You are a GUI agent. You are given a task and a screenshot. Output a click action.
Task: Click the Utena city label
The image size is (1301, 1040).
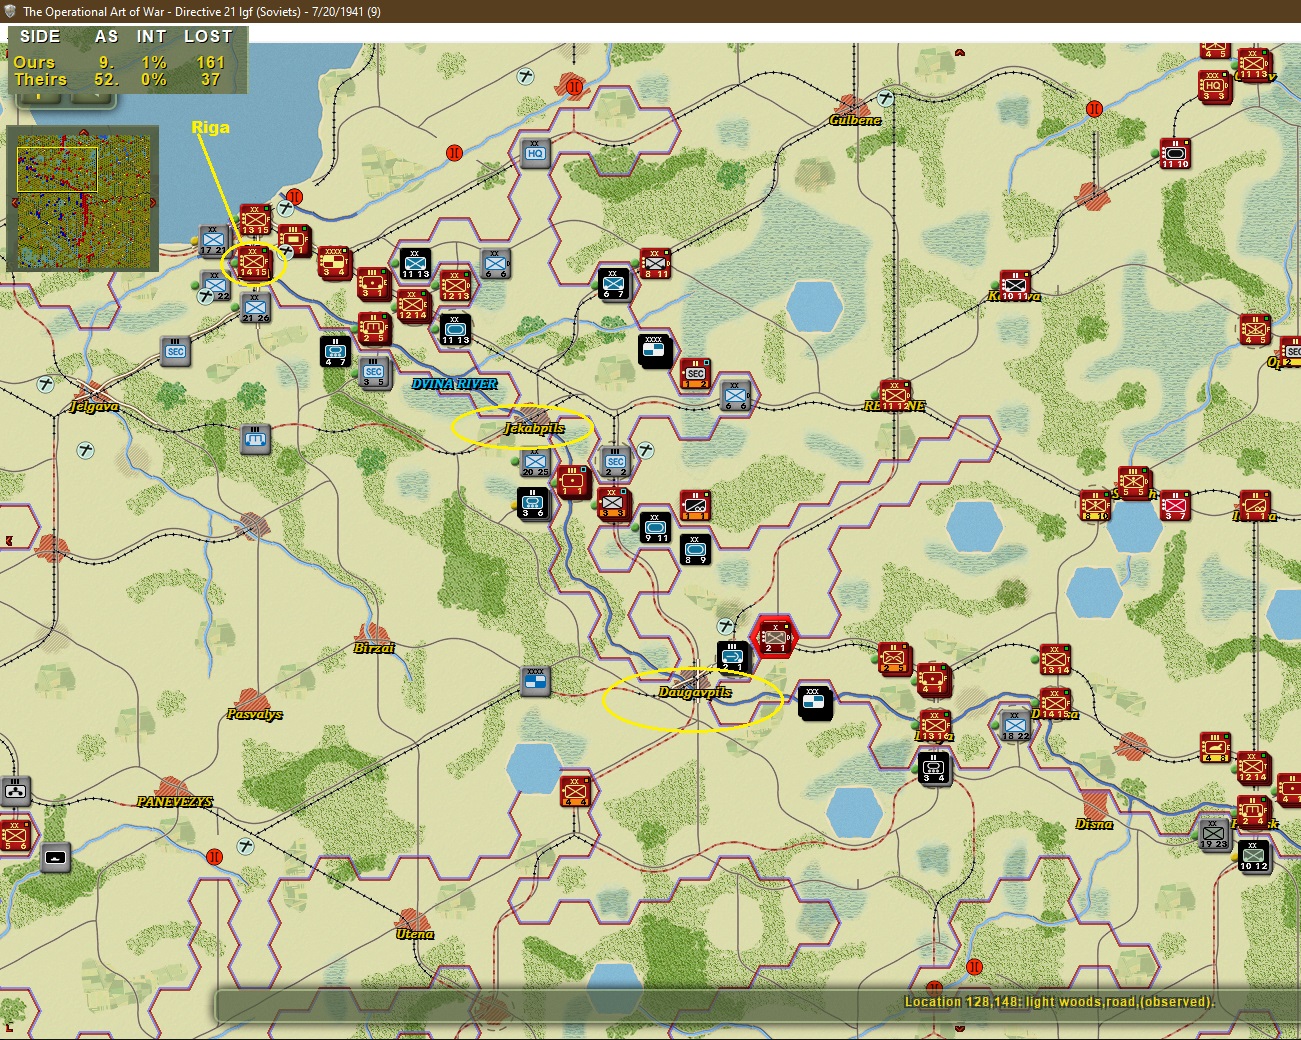tap(414, 934)
